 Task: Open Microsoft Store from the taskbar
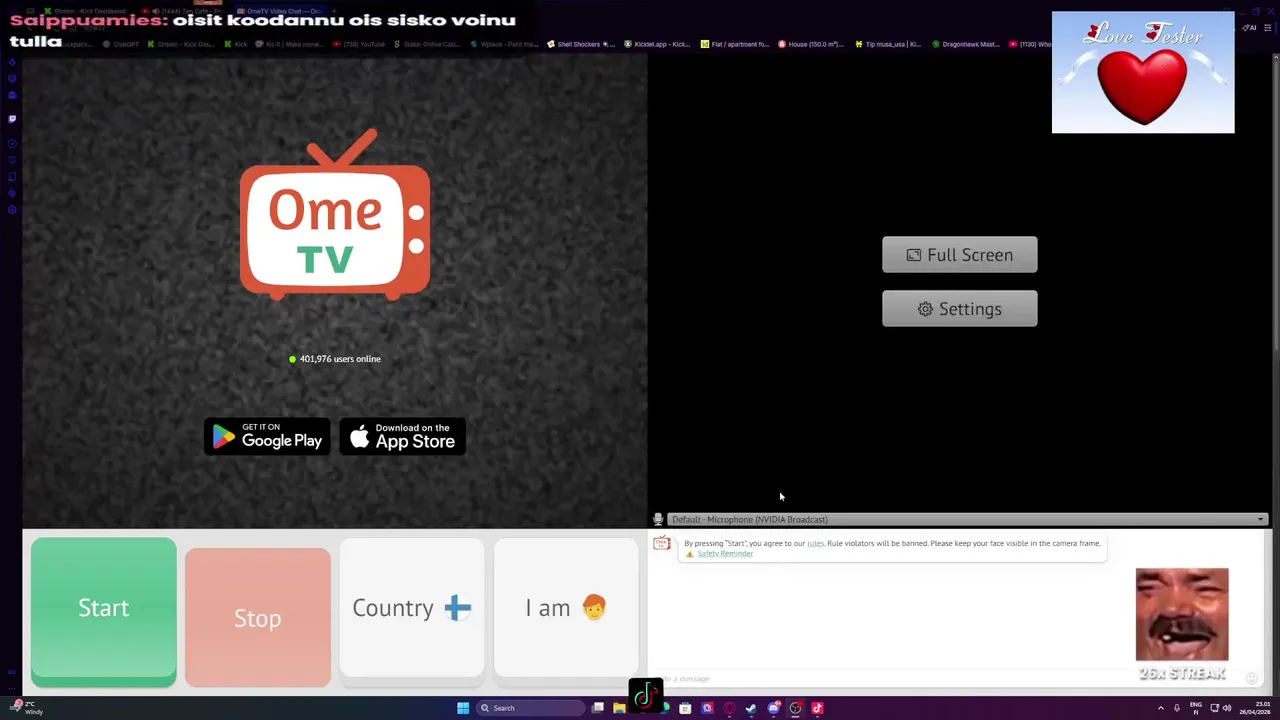point(685,708)
